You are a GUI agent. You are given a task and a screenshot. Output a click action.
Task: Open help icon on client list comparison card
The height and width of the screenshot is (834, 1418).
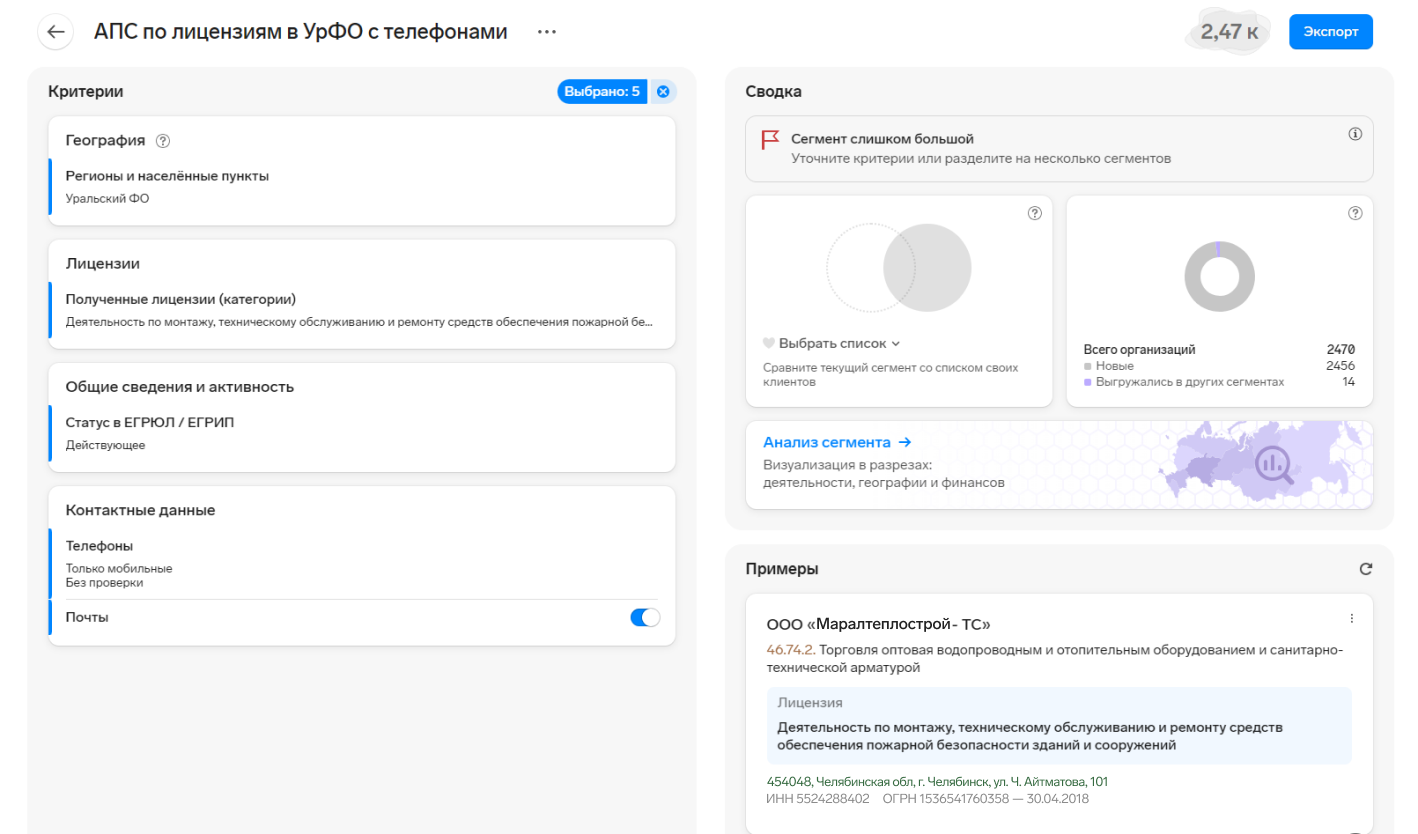tap(1035, 213)
